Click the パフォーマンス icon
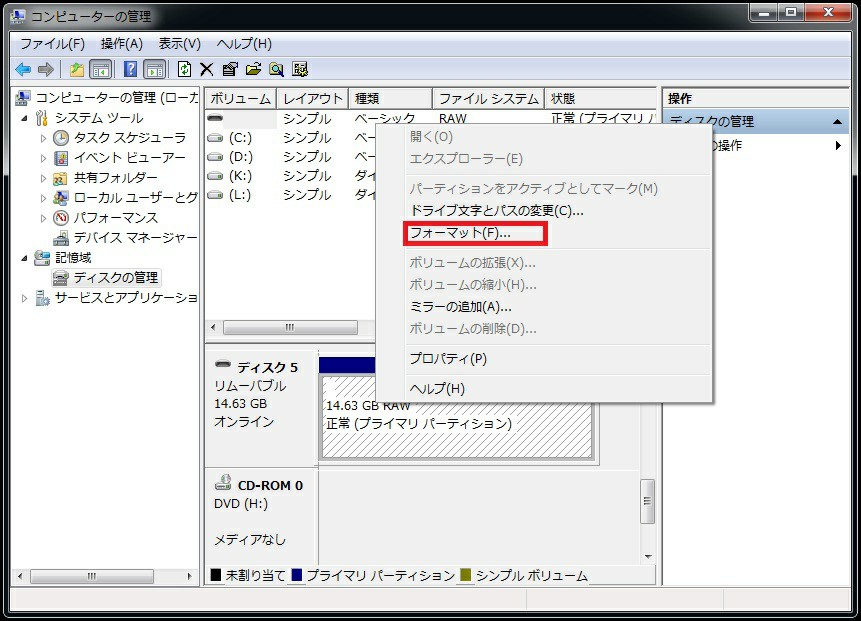Viewport: 861px width, 621px height. coord(60,218)
